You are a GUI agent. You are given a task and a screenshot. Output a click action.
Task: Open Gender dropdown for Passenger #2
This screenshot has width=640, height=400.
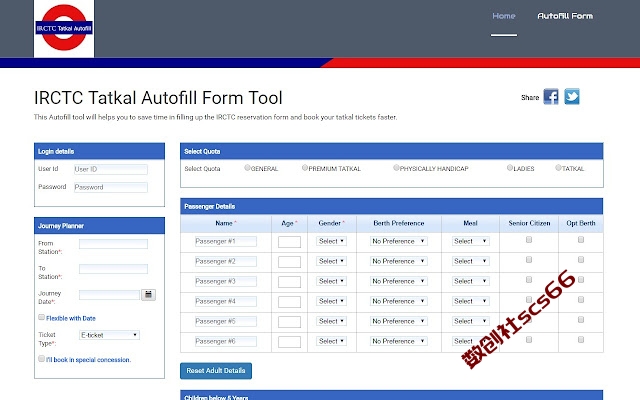(331, 261)
